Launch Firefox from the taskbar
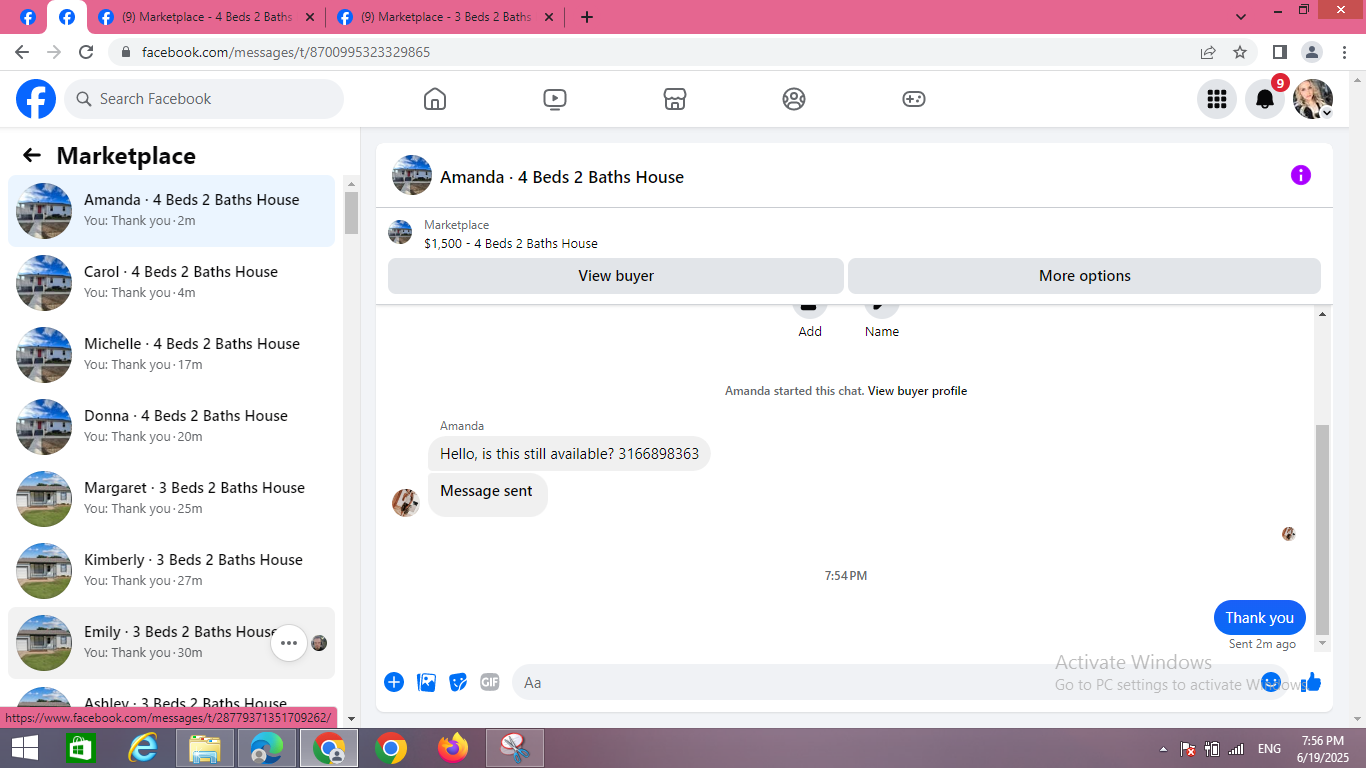The height and width of the screenshot is (768, 1366). click(x=453, y=748)
